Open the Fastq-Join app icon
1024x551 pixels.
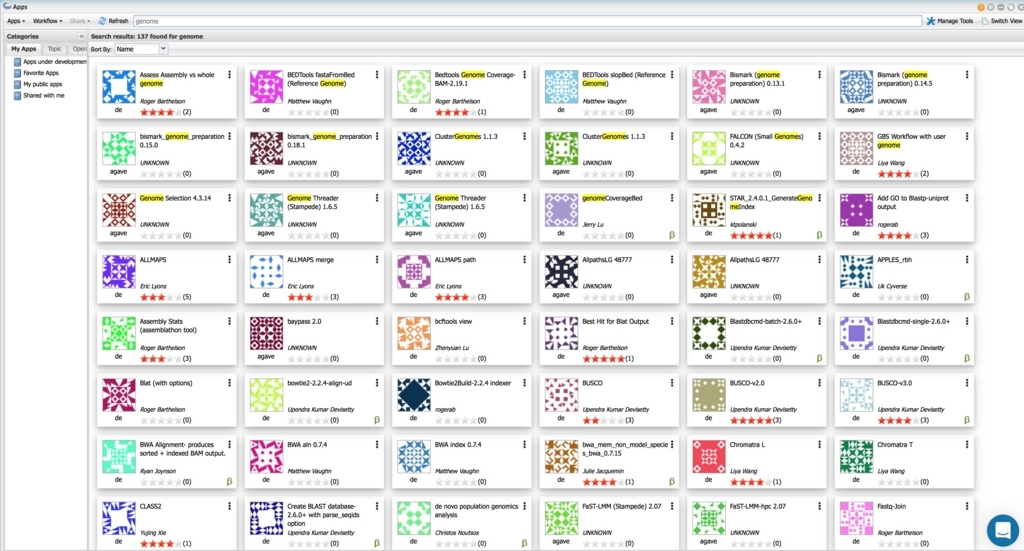[856, 518]
